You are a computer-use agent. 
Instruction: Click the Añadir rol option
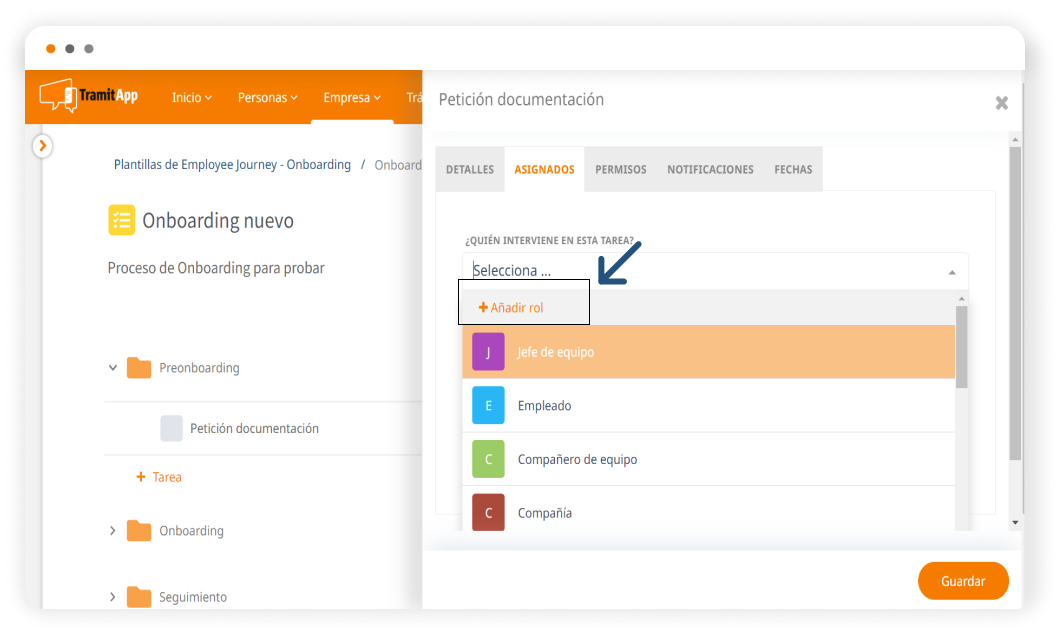(511, 308)
